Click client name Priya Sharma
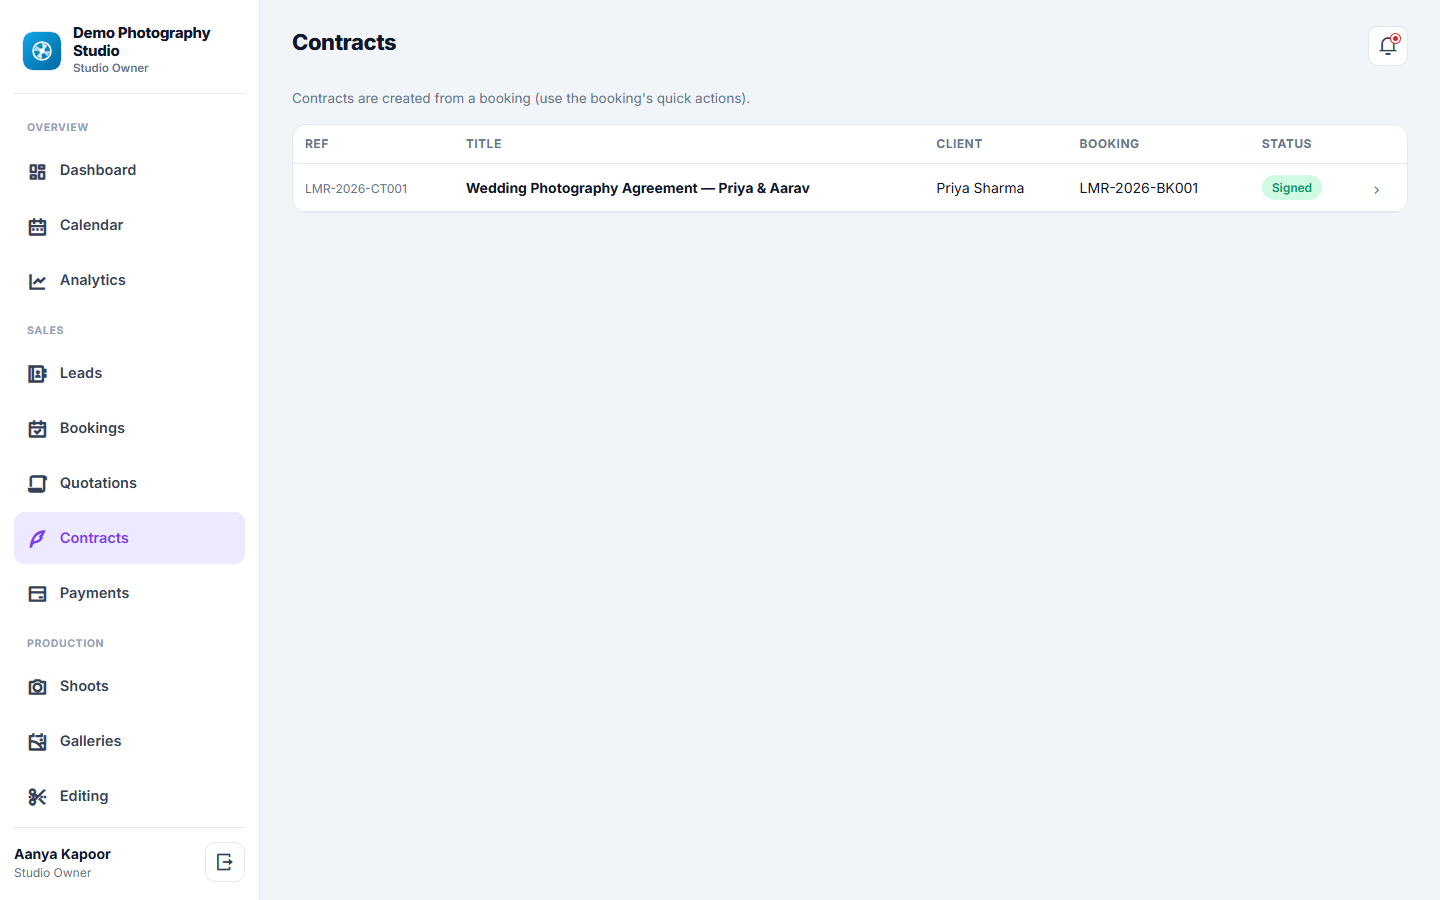The image size is (1440, 900). 980,188
